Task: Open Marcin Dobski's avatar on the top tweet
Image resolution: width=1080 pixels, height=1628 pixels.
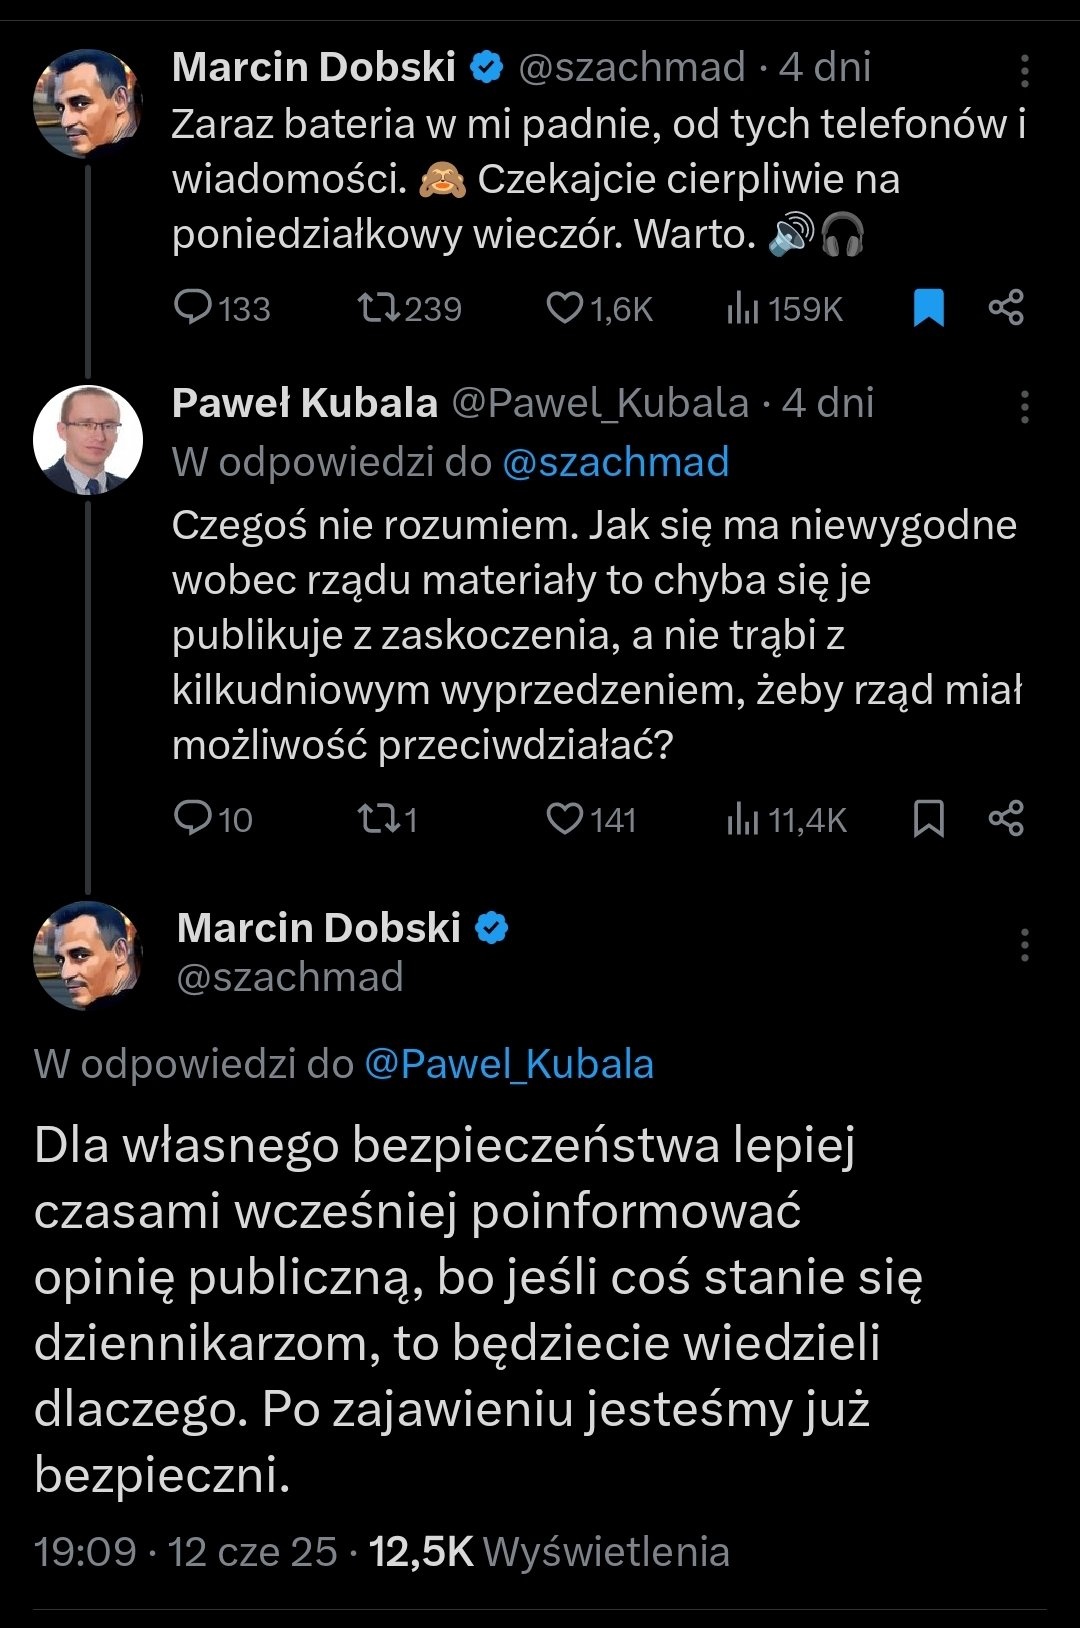Action: [88, 103]
